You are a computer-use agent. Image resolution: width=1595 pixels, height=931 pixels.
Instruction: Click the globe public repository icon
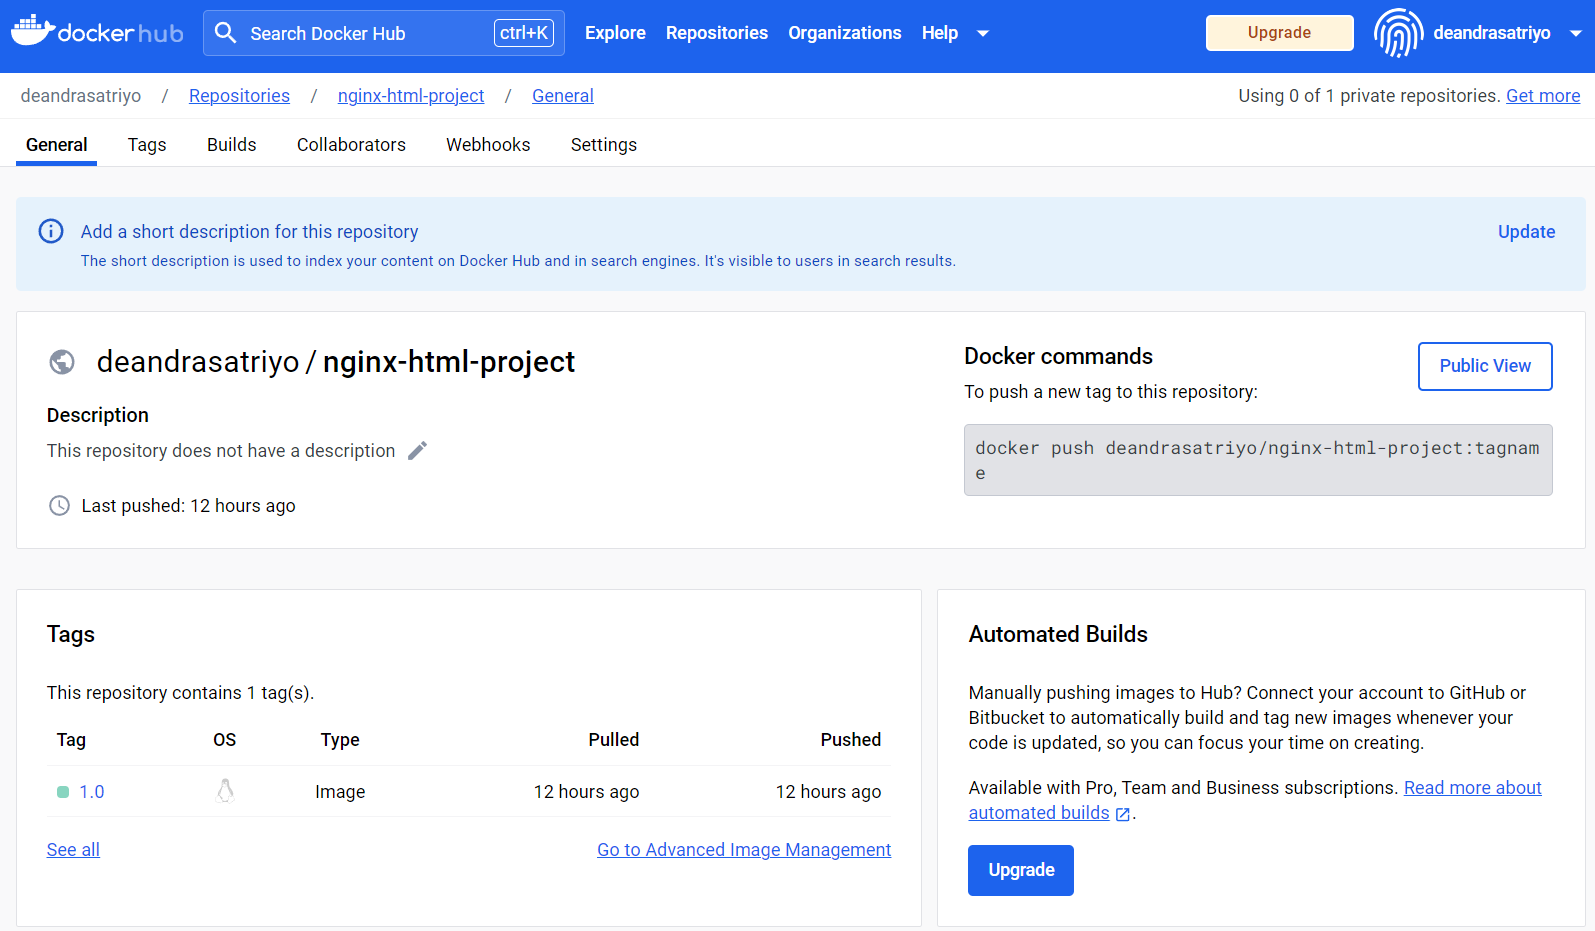[x=62, y=362]
